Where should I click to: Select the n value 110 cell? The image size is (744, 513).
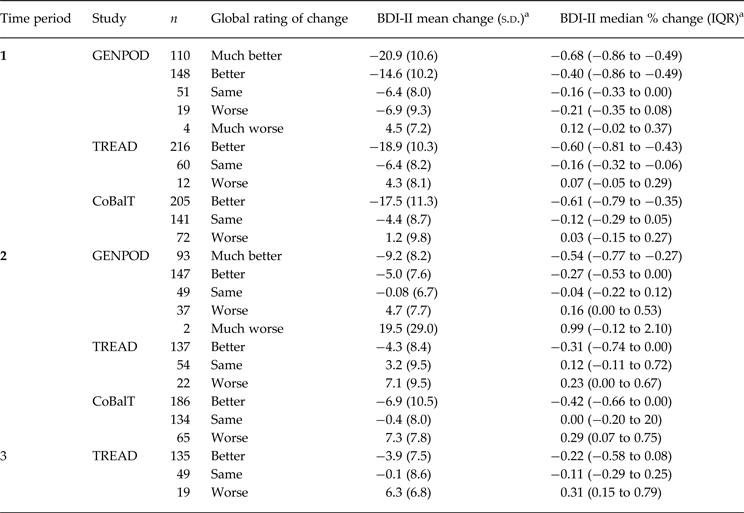point(181,56)
